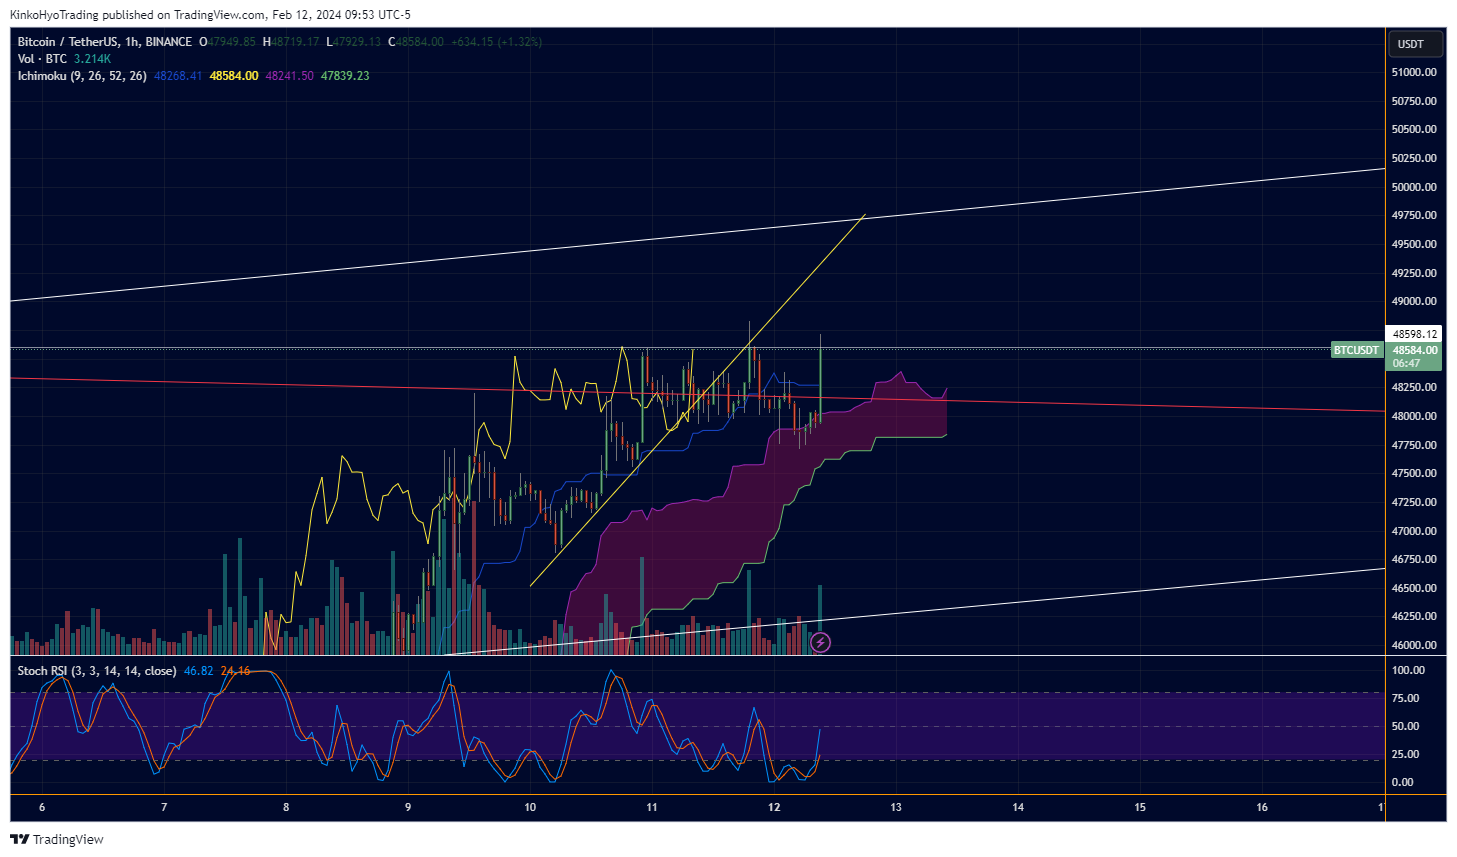
Task: Click the 46000.00 price axis label
Action: tap(1414, 645)
